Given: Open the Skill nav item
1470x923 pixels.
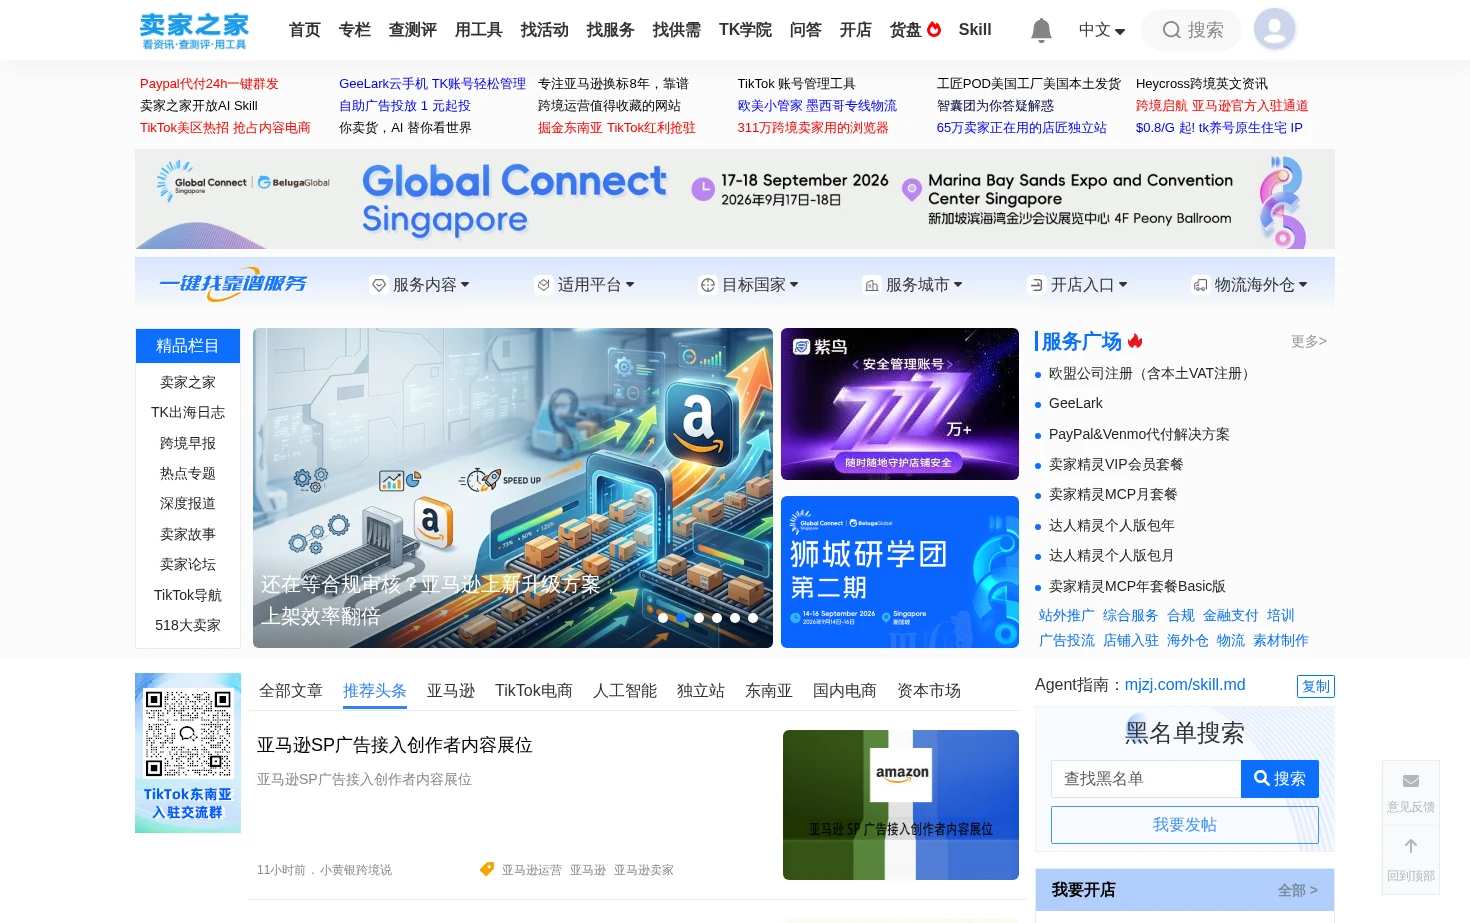Looking at the screenshot, I should pos(975,30).
